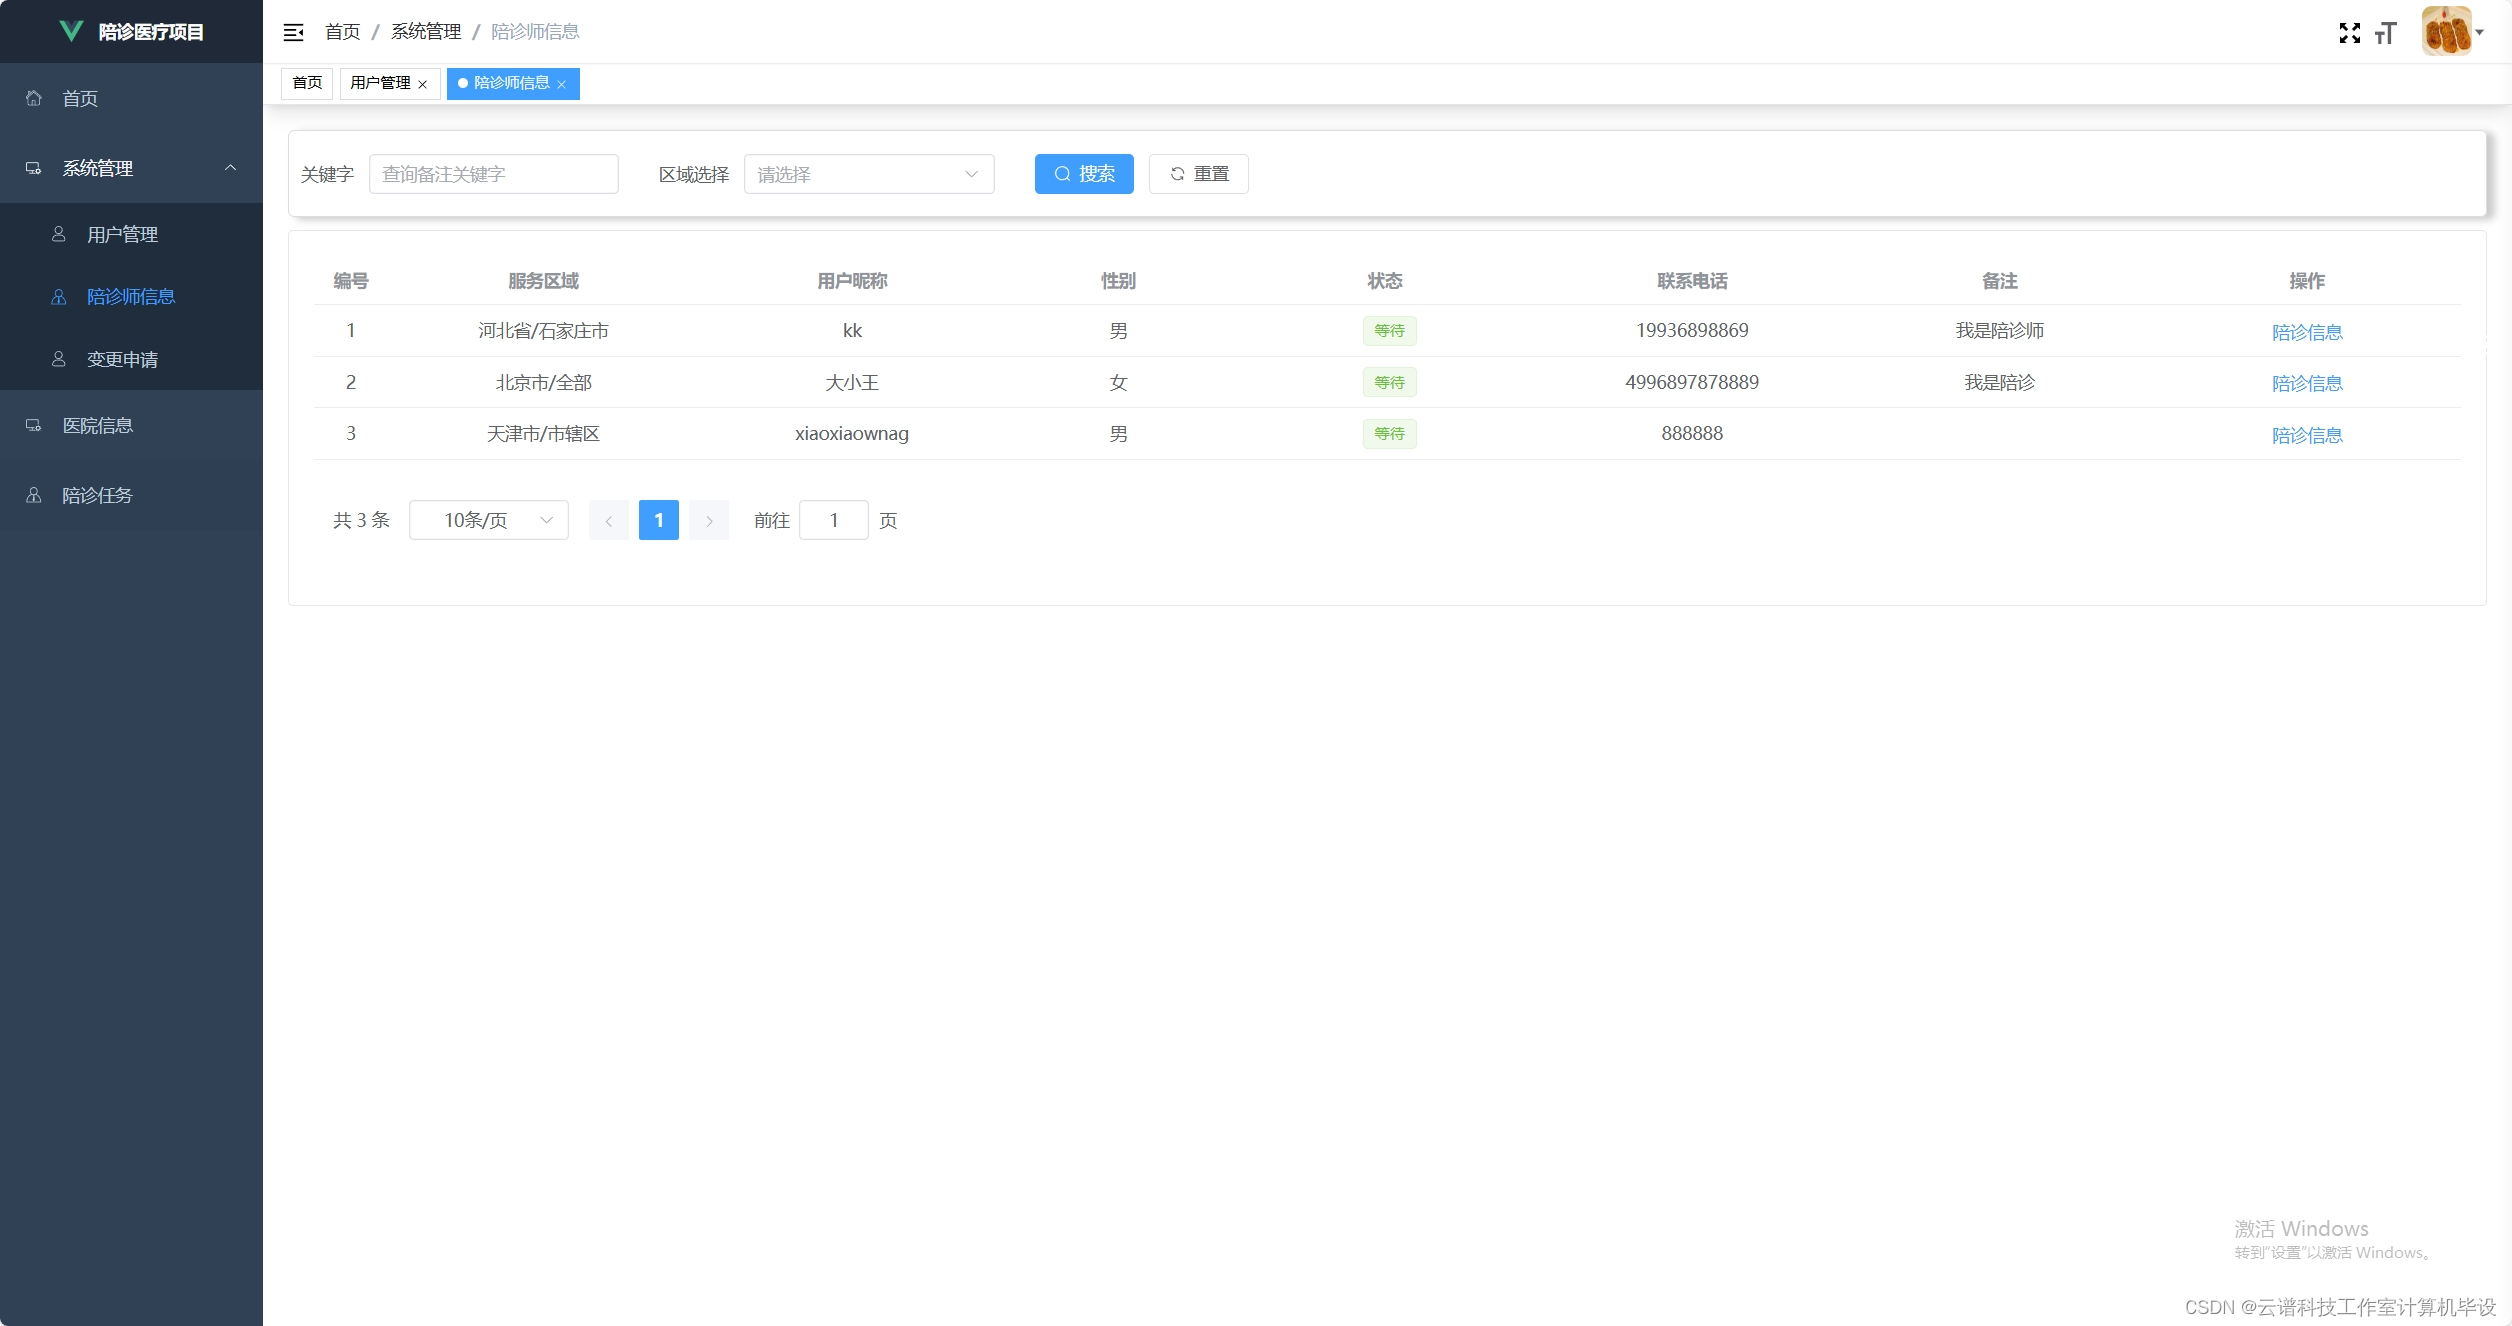The width and height of the screenshot is (2512, 1326).
Task: Open 首页 from the sidebar
Action: (80, 98)
